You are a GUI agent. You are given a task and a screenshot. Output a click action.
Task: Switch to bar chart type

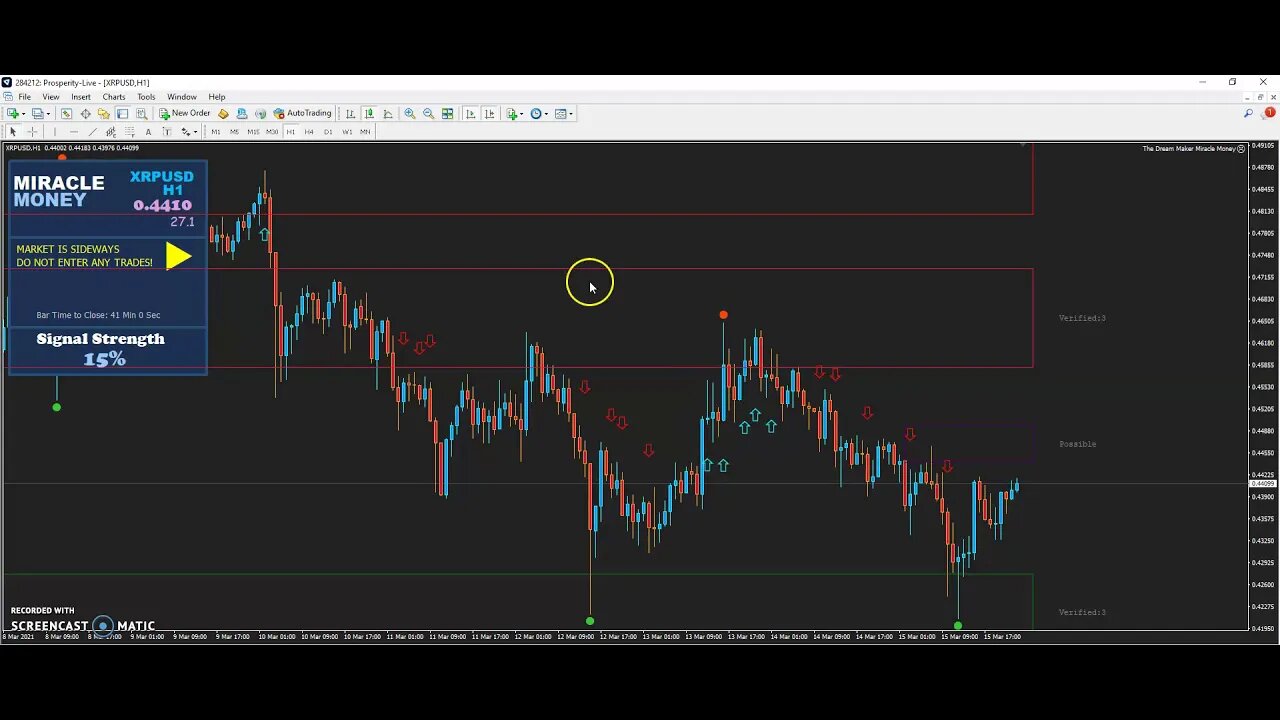[350, 113]
